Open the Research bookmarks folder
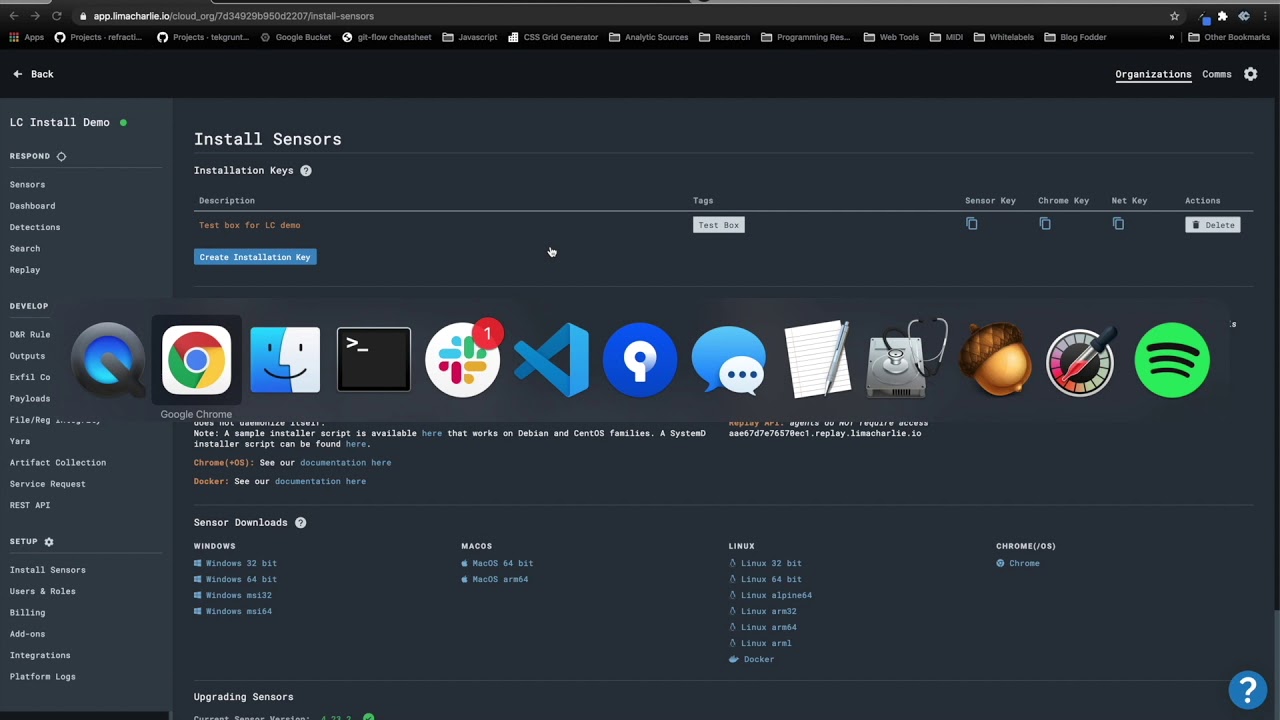The height and width of the screenshot is (720, 1280). click(725, 37)
